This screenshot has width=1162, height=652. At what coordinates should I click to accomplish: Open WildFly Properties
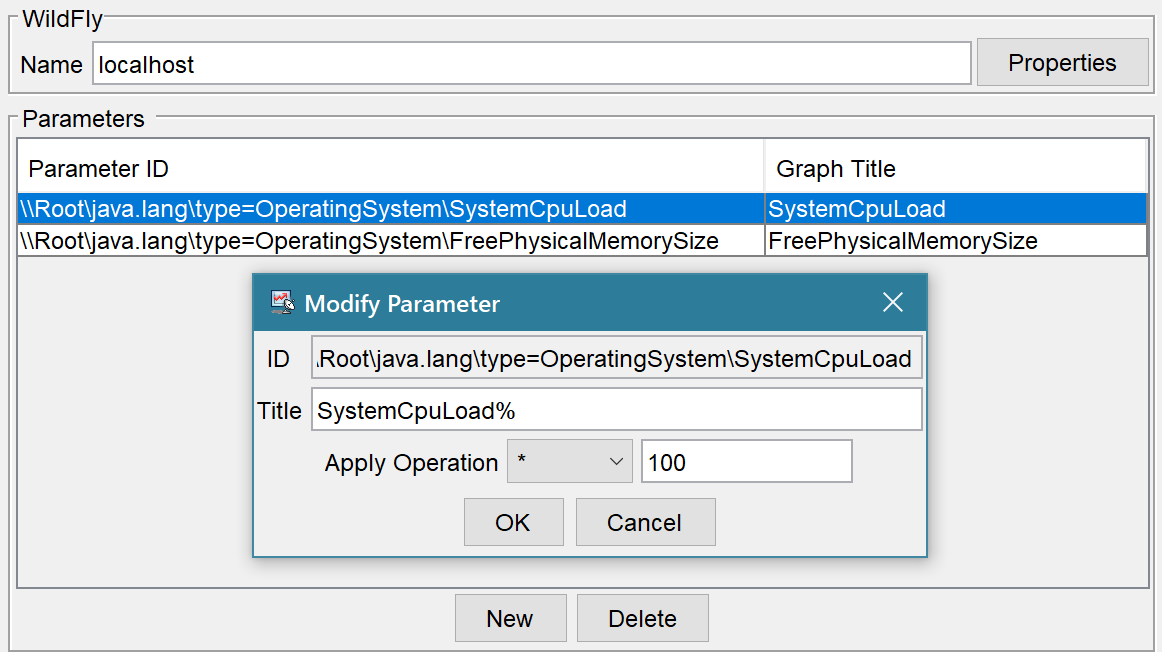click(x=1062, y=63)
